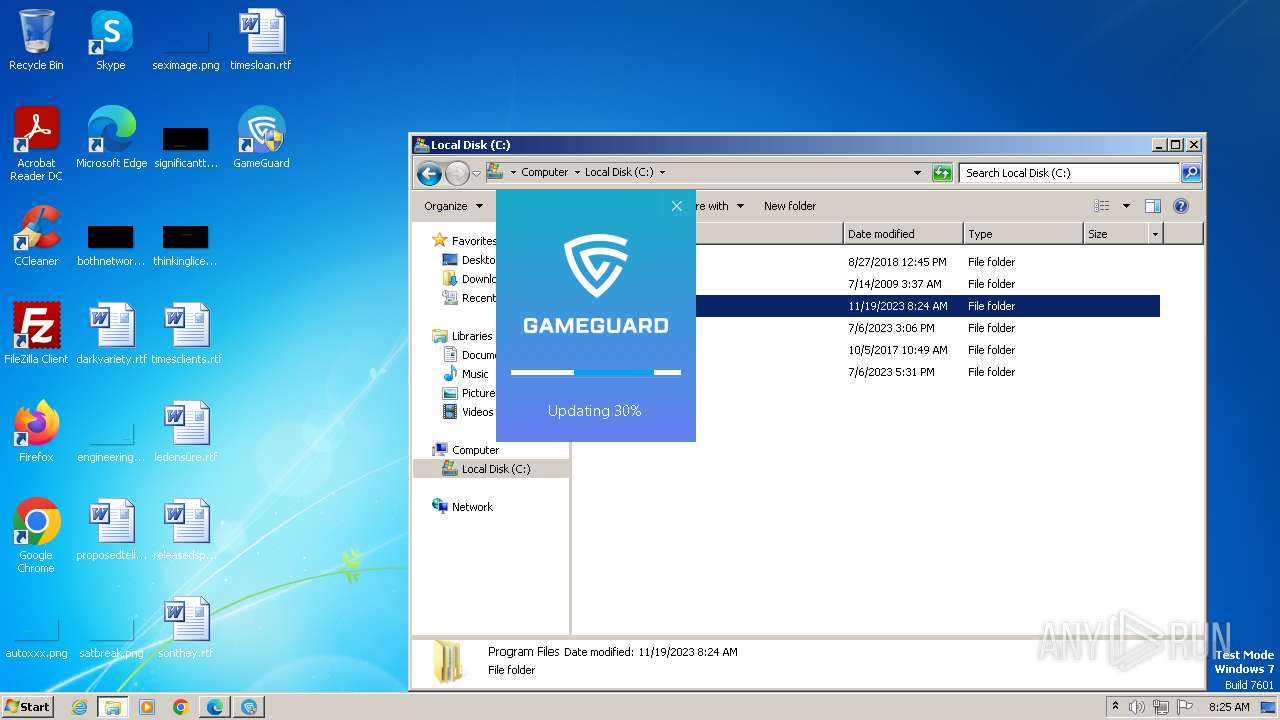Launch Firefox from the desktop

click(36, 432)
